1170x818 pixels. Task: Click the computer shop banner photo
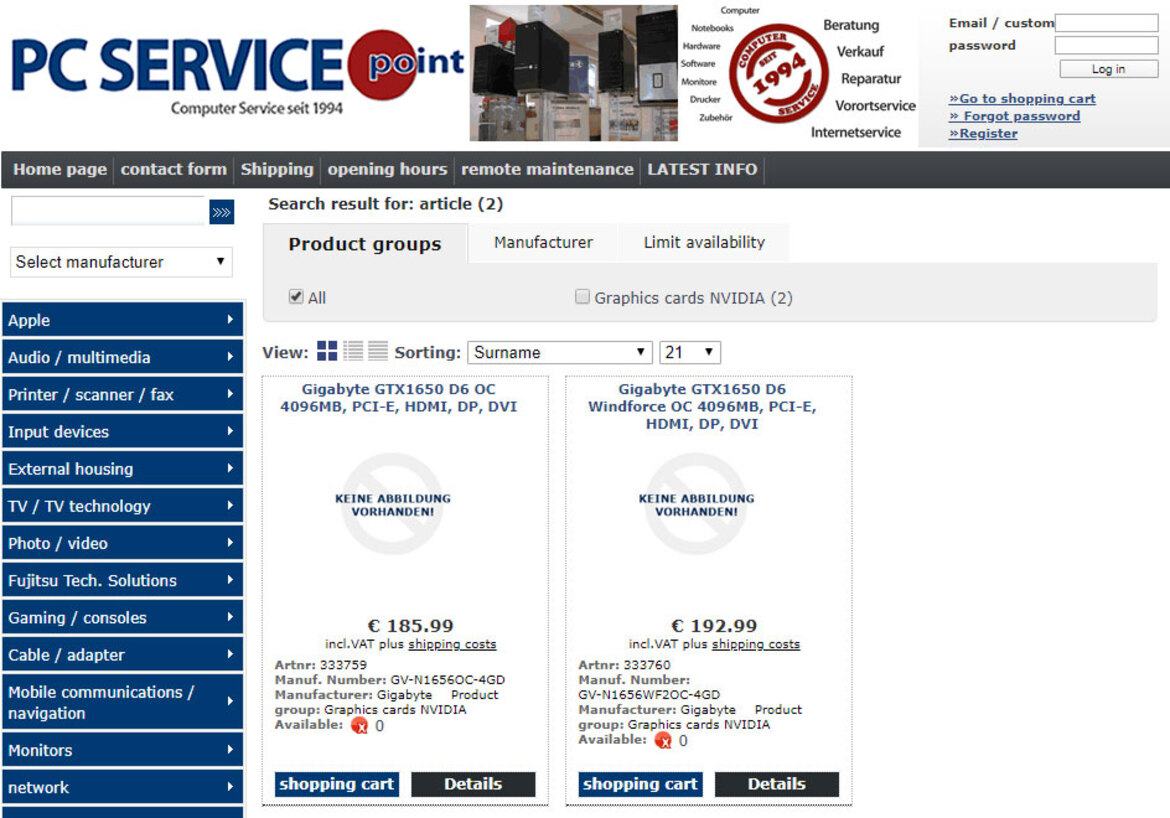click(x=573, y=72)
